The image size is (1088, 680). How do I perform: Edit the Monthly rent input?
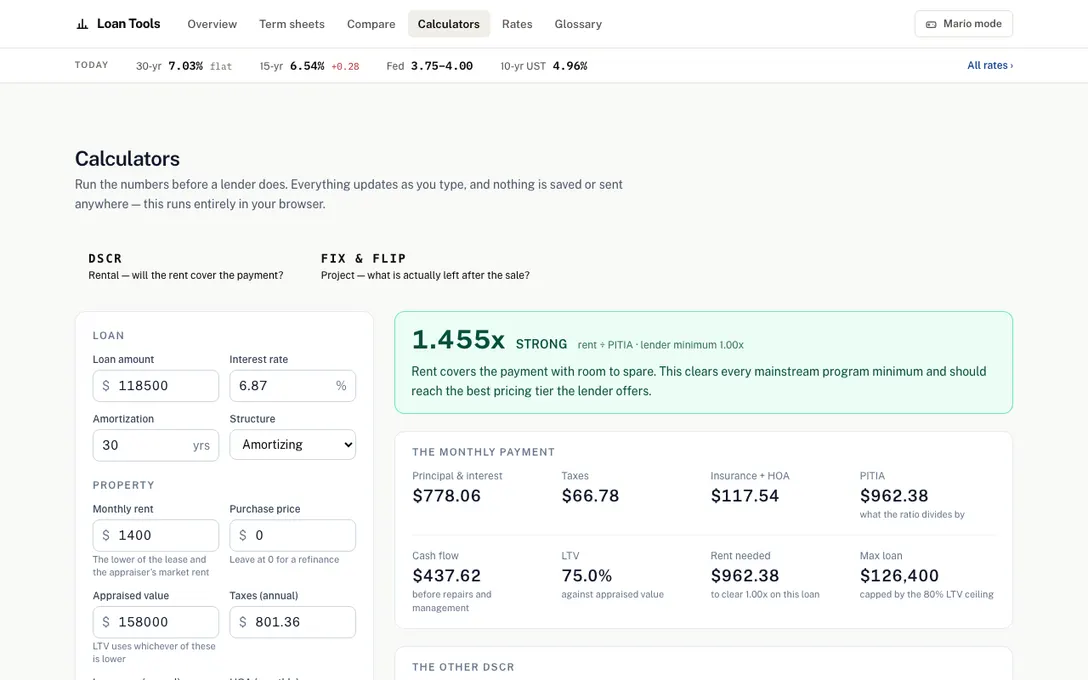point(155,536)
